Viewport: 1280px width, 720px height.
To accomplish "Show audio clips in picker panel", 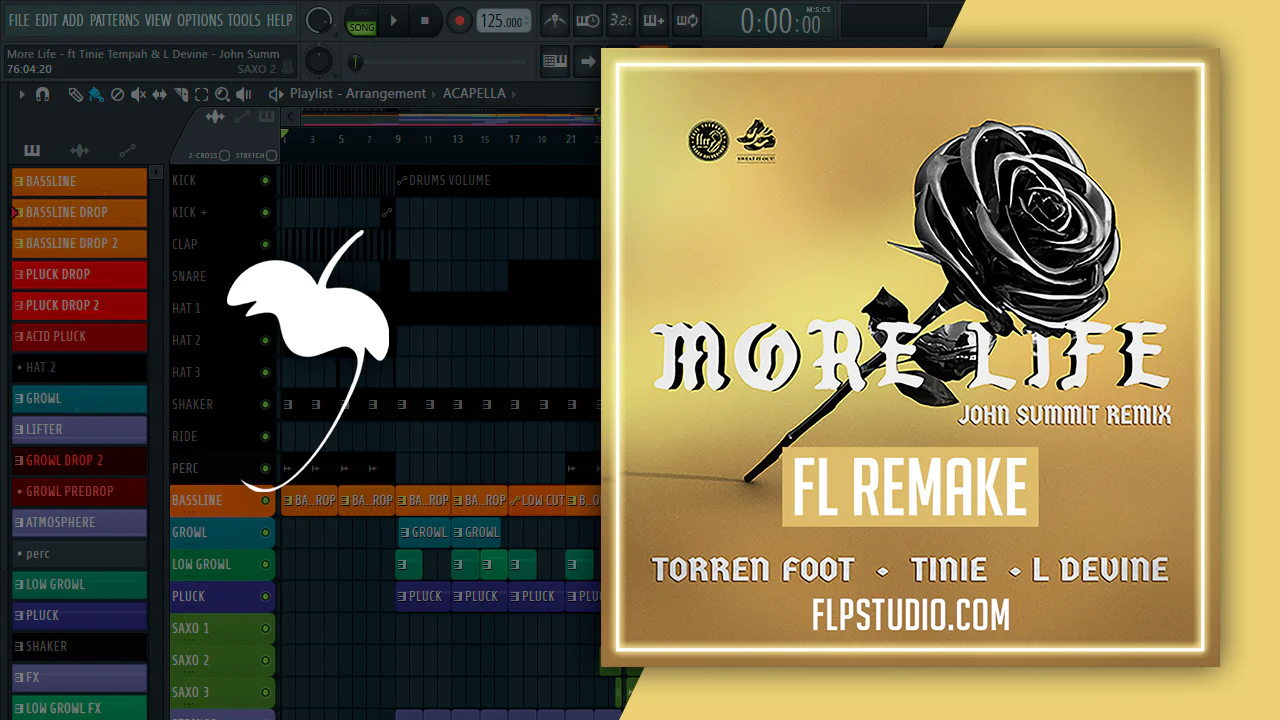I will [79, 150].
